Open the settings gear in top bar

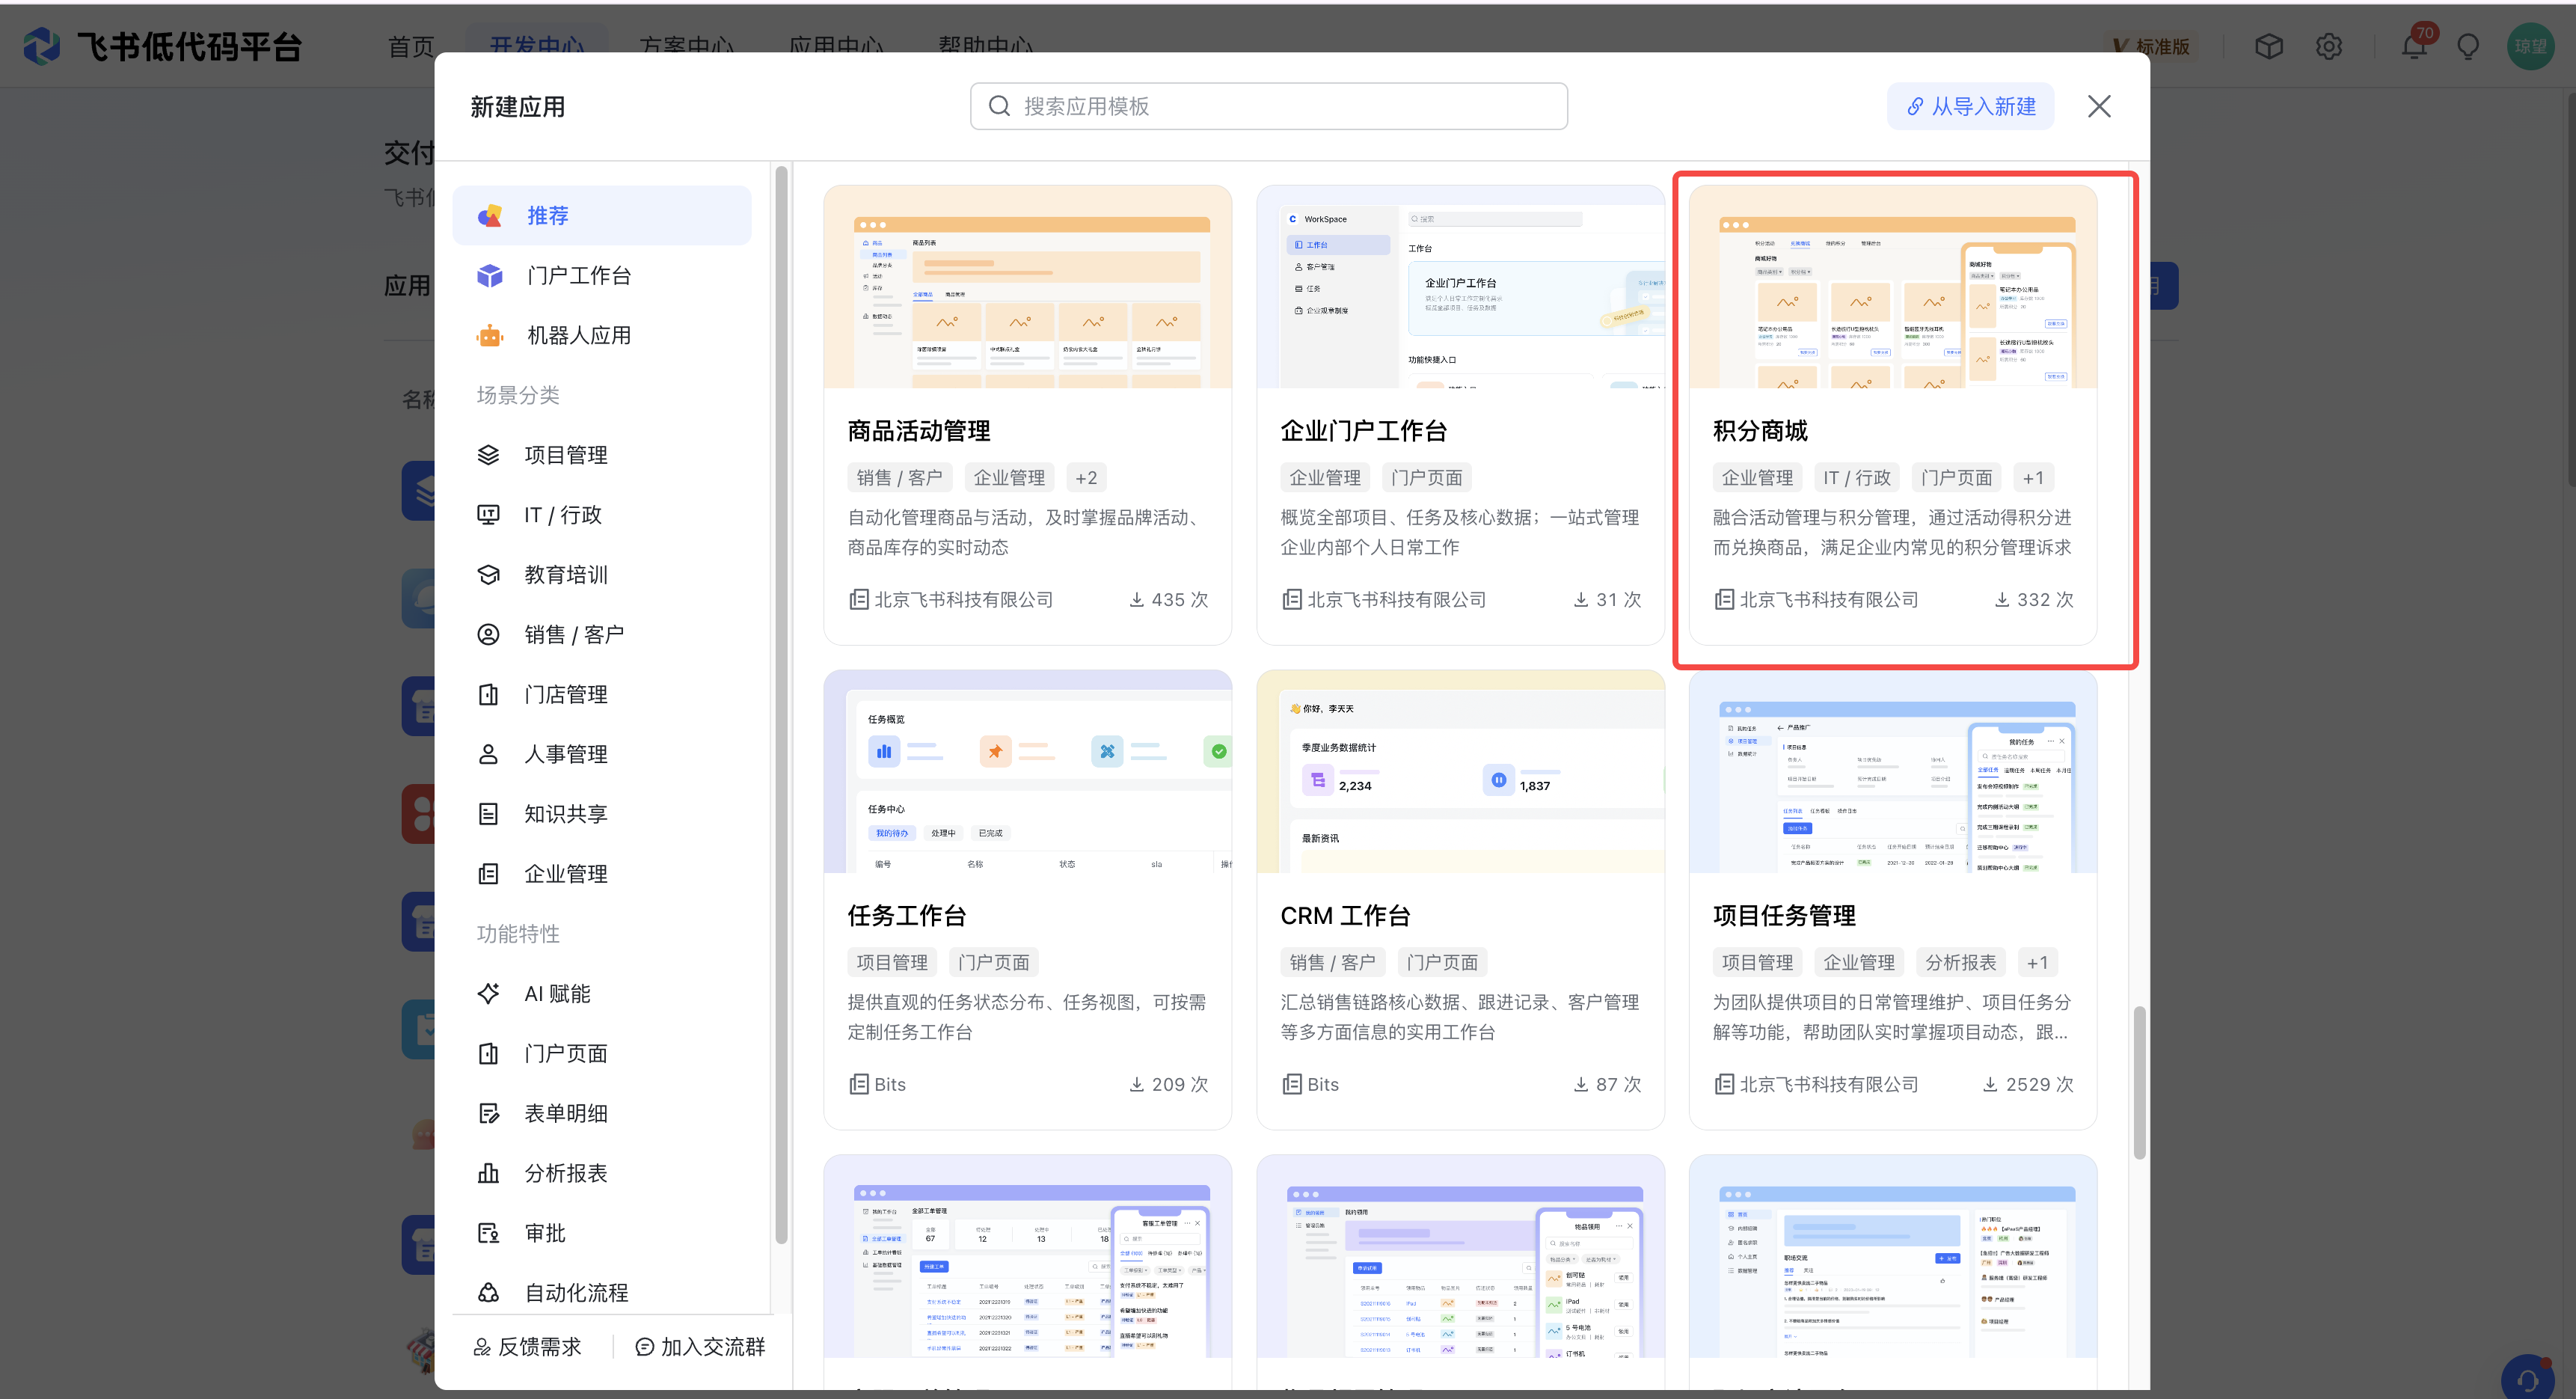pos(2329,47)
